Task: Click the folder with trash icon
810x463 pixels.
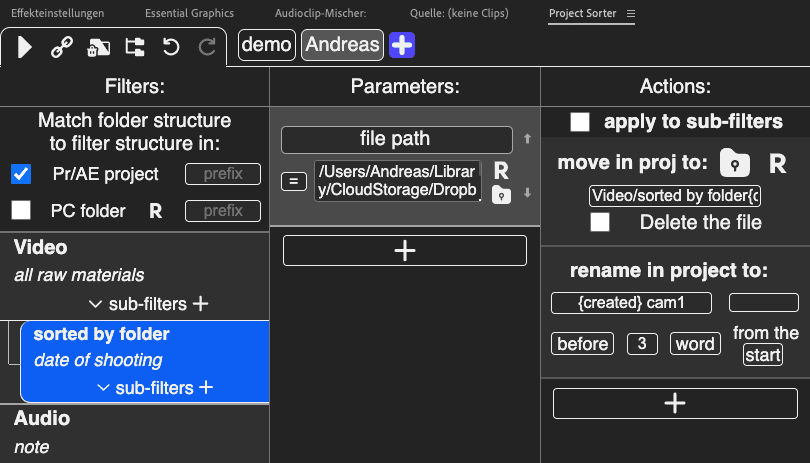Action: (x=98, y=46)
